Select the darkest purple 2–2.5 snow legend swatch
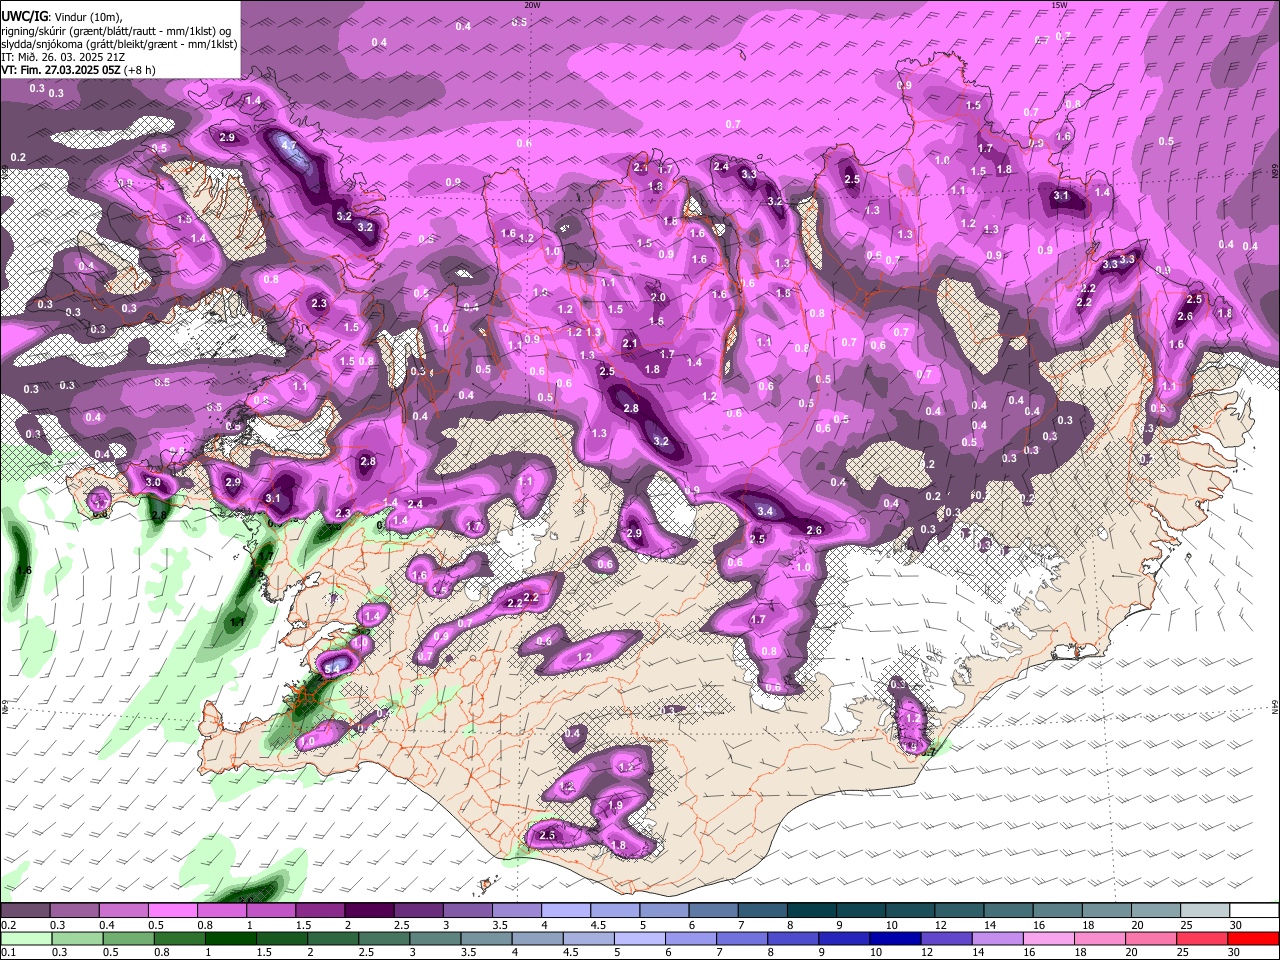The width and height of the screenshot is (1280, 960). (369, 911)
